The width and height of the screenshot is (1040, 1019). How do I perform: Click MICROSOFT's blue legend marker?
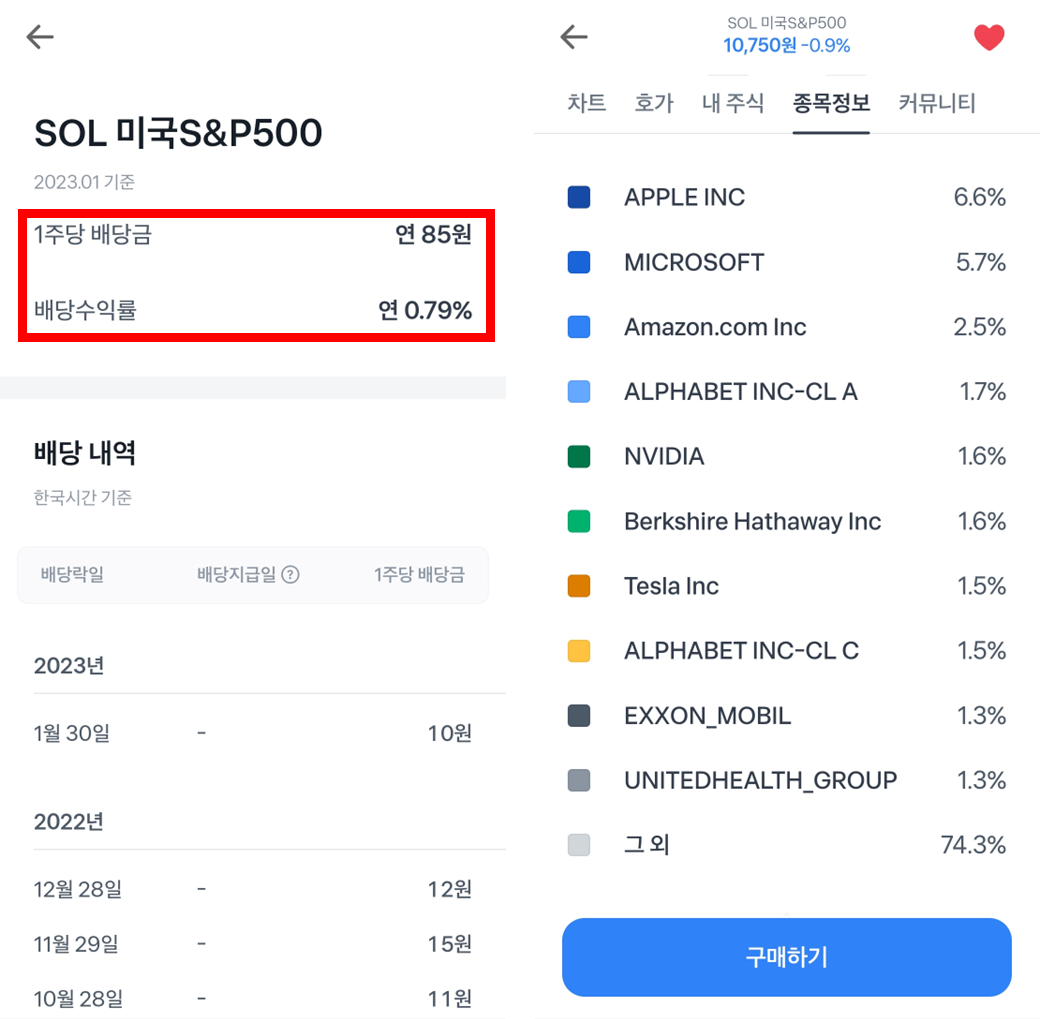(581, 261)
